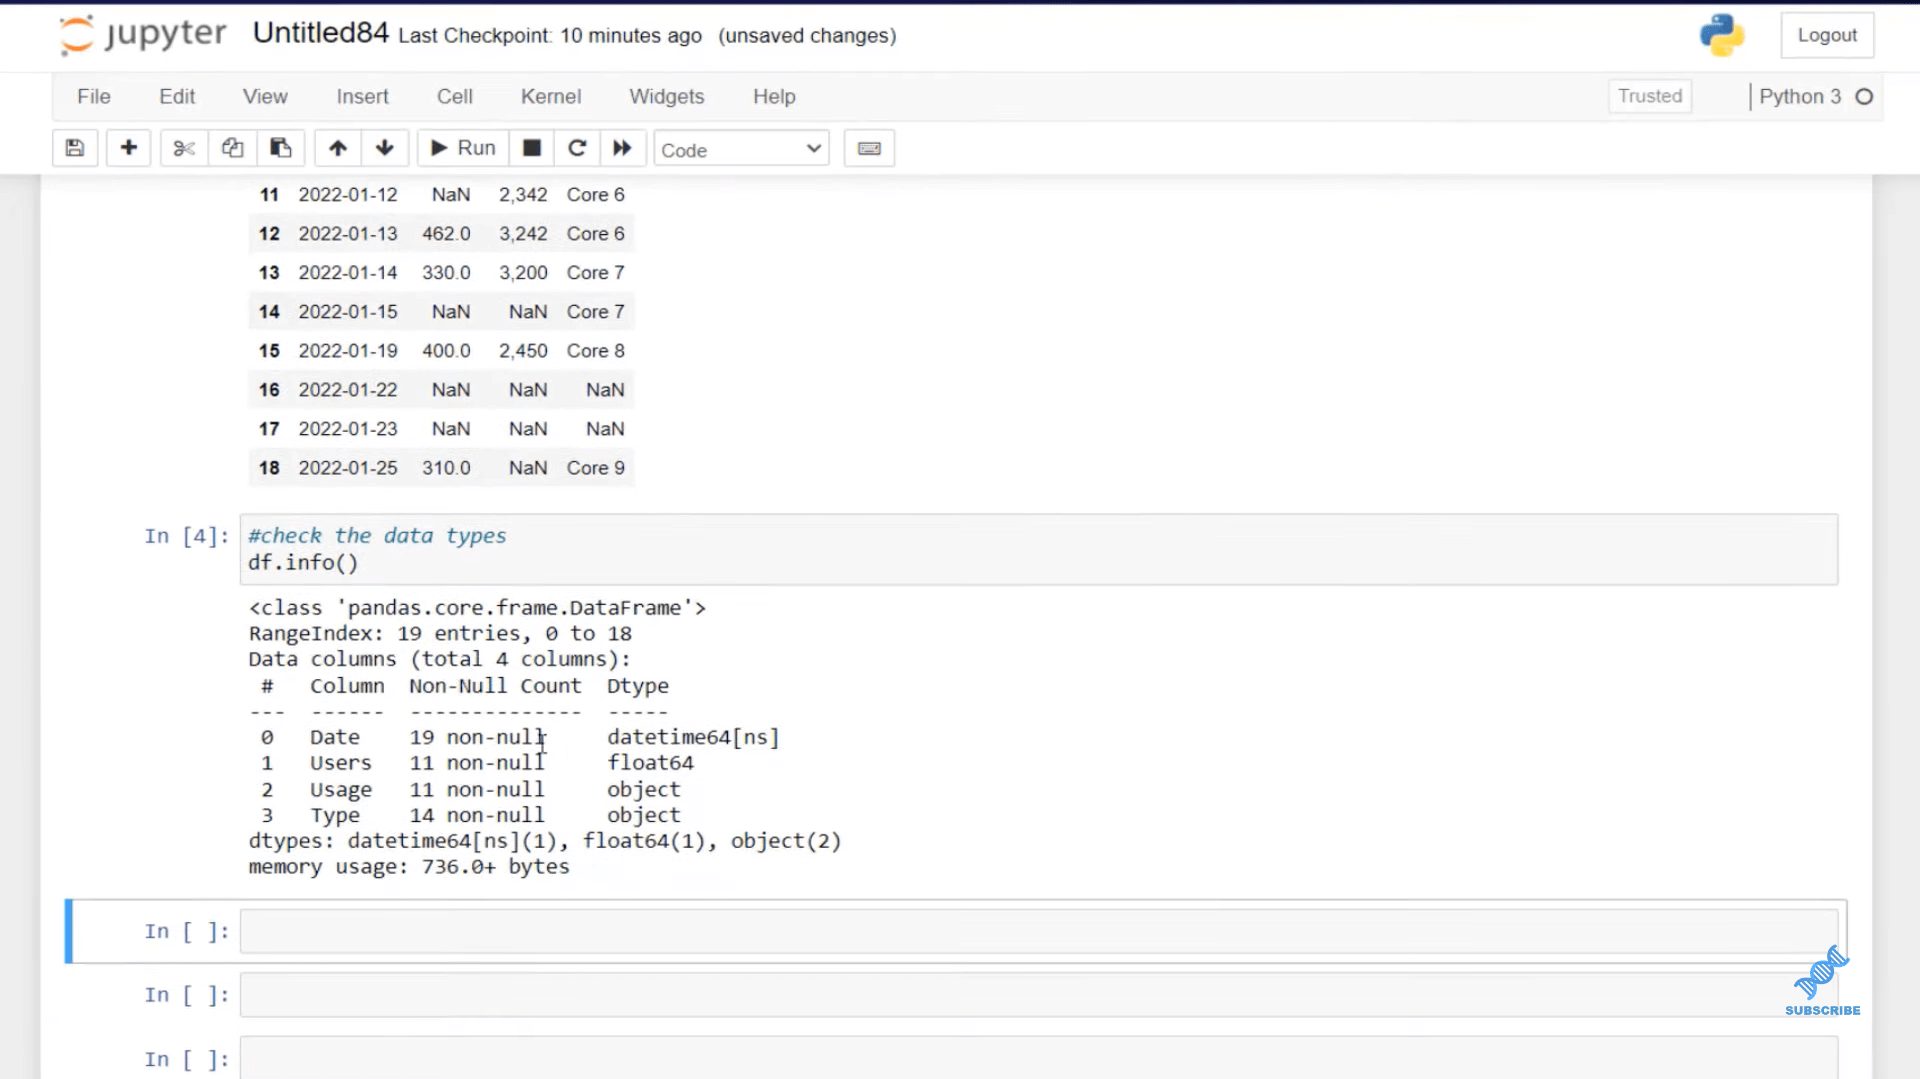This screenshot has width=1920, height=1079.
Task: Open the cell type Code dropdown
Action: [x=741, y=149]
